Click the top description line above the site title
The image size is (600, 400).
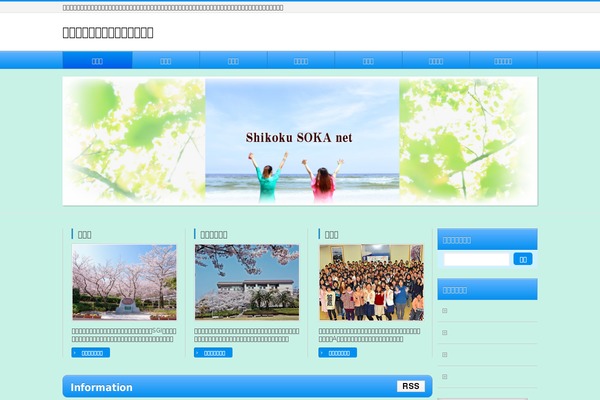(173, 8)
